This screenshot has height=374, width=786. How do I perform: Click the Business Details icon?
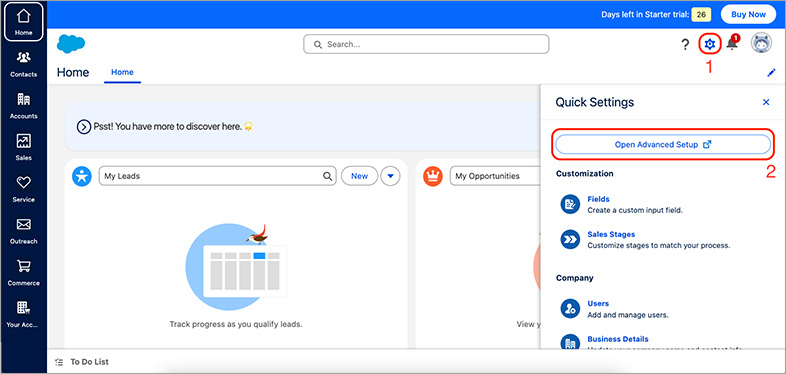570,343
